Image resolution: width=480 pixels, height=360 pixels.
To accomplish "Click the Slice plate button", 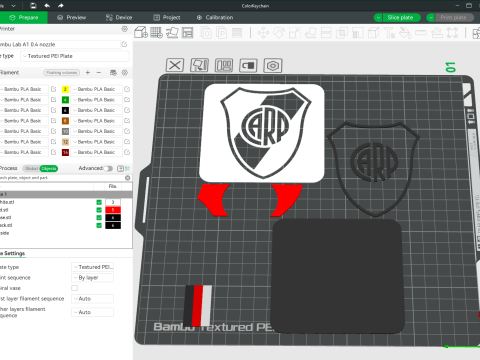I will tap(401, 18).
